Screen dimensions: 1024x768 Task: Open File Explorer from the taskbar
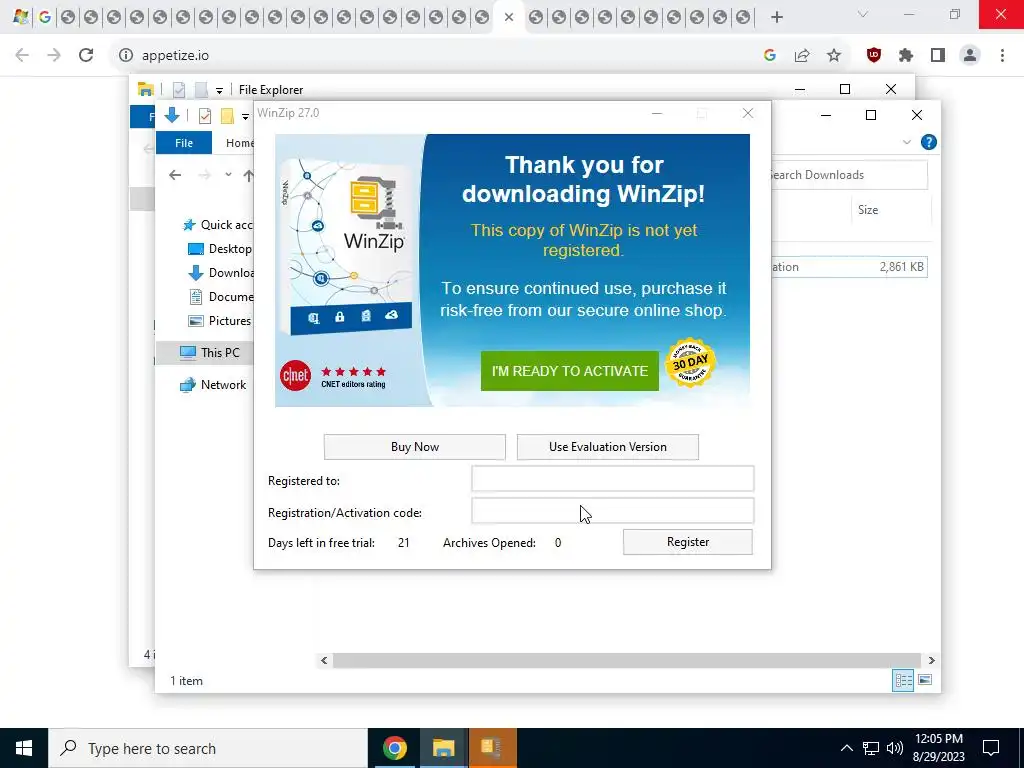click(443, 748)
